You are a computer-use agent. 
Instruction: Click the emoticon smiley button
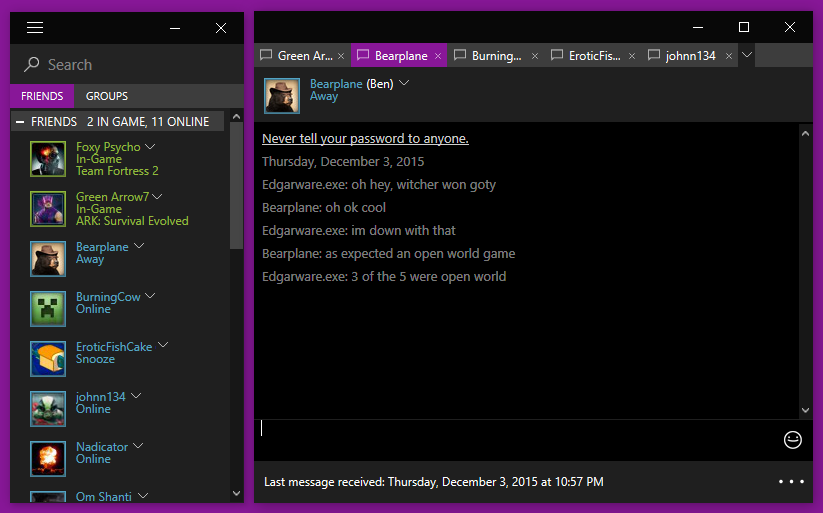793,439
